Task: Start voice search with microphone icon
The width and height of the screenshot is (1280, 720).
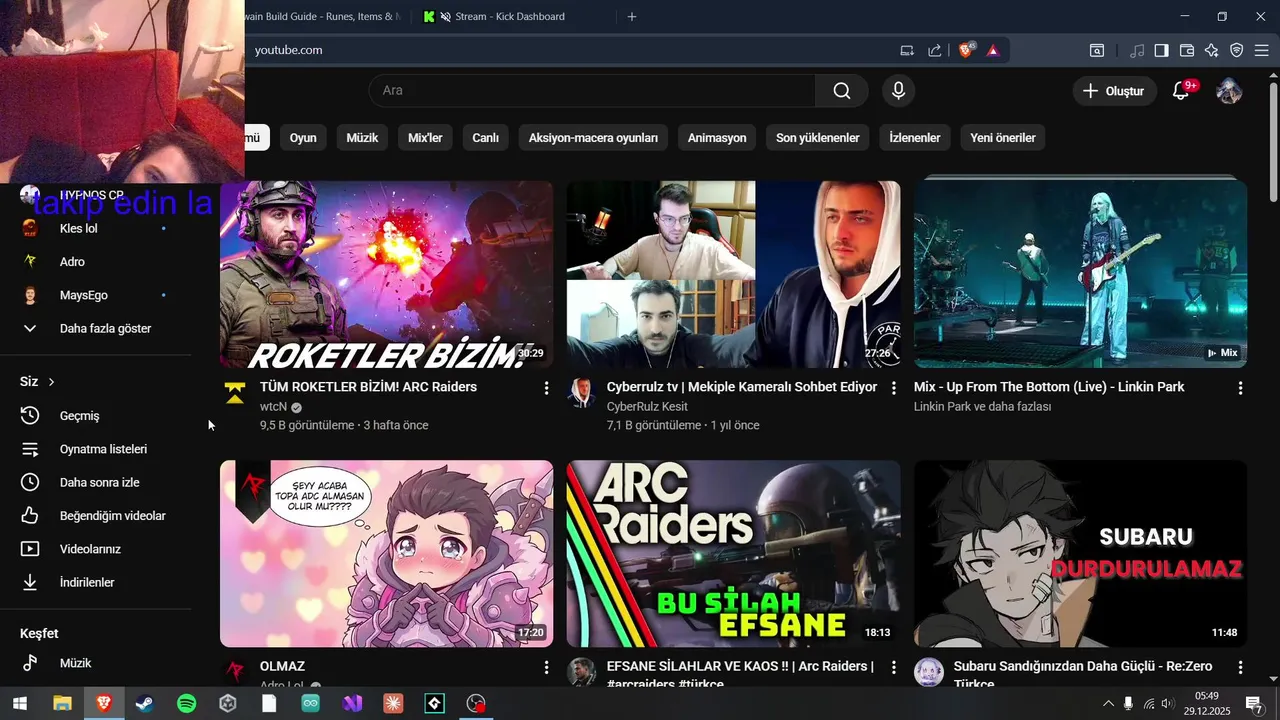Action: (898, 91)
